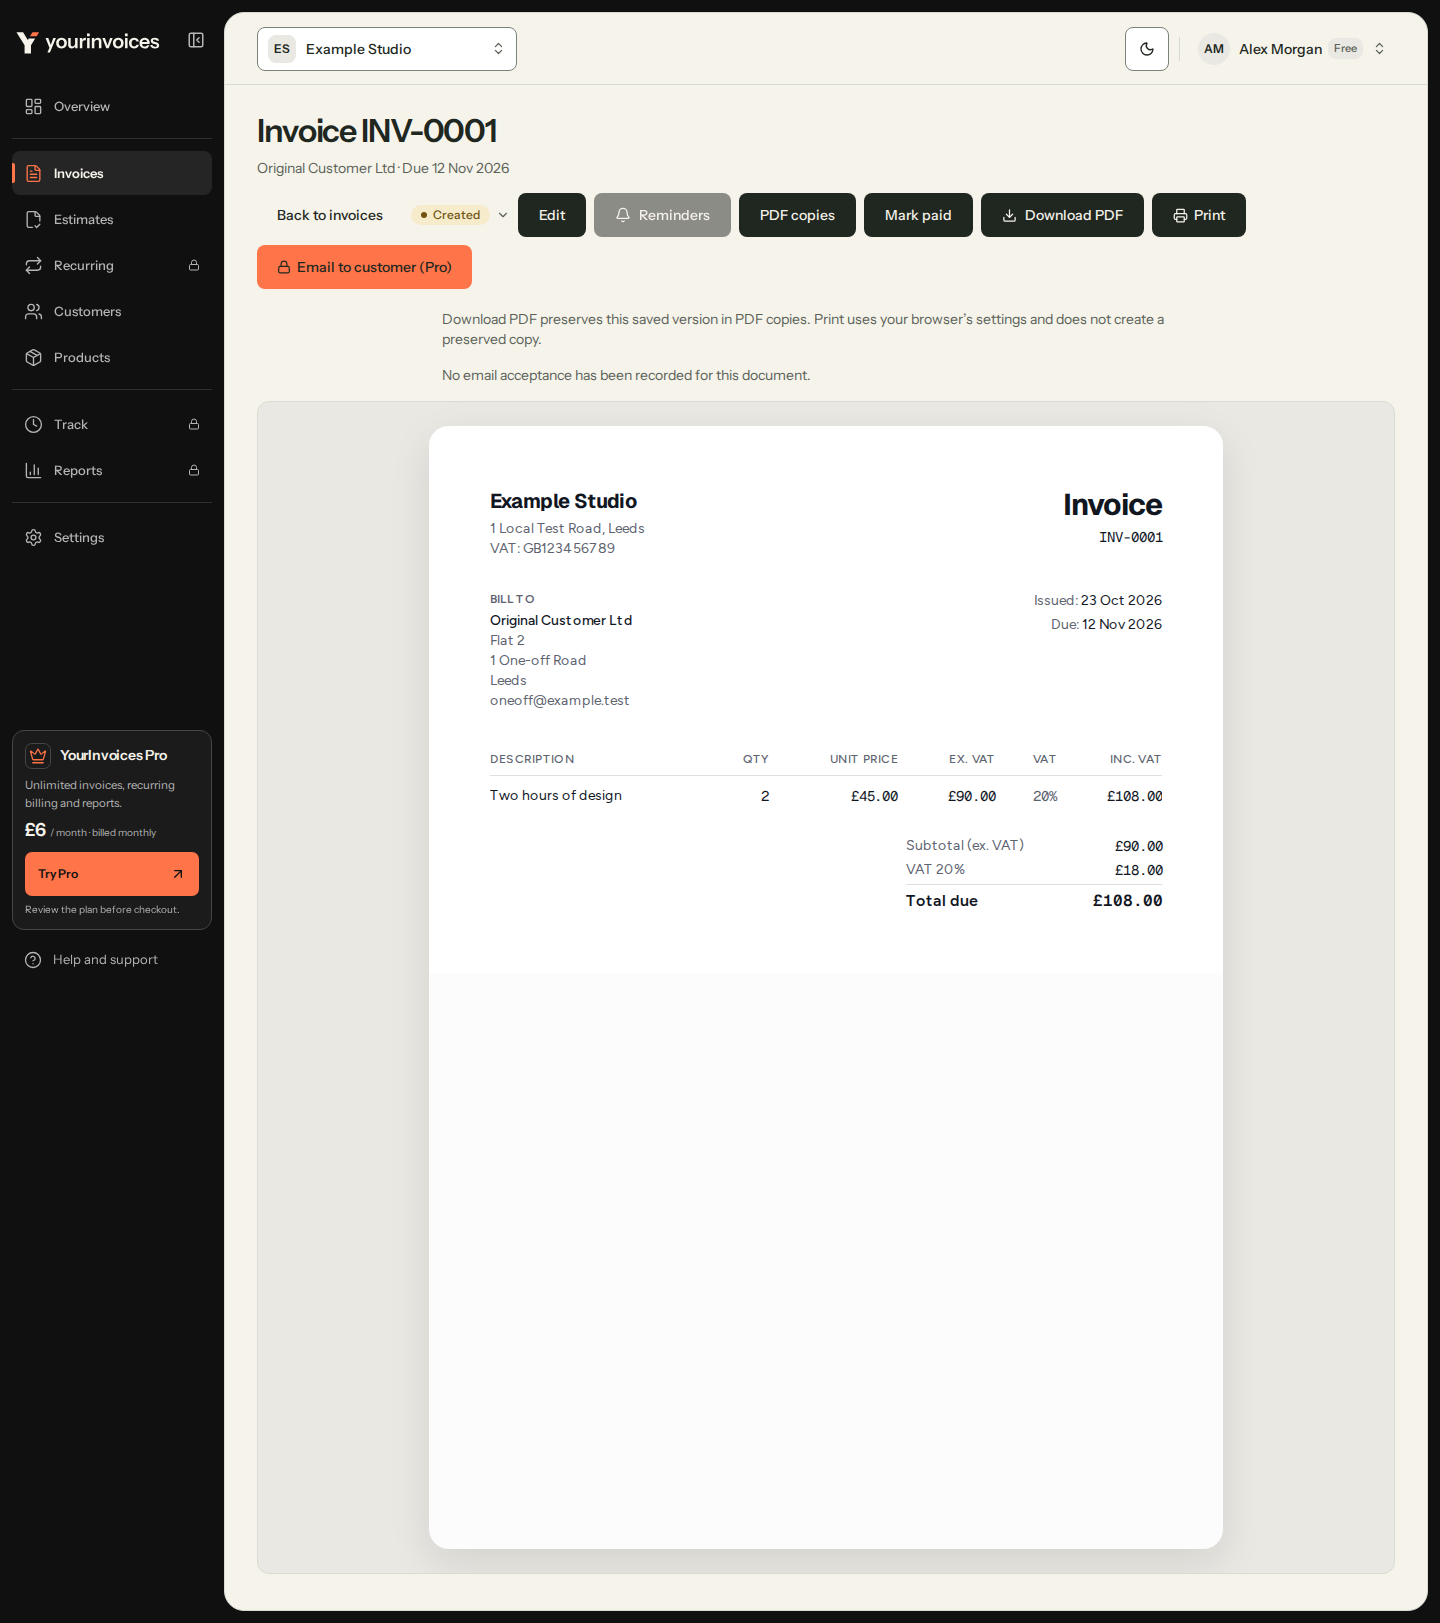Open PDF copies
Viewport: 1440px width, 1623px height.
point(797,215)
